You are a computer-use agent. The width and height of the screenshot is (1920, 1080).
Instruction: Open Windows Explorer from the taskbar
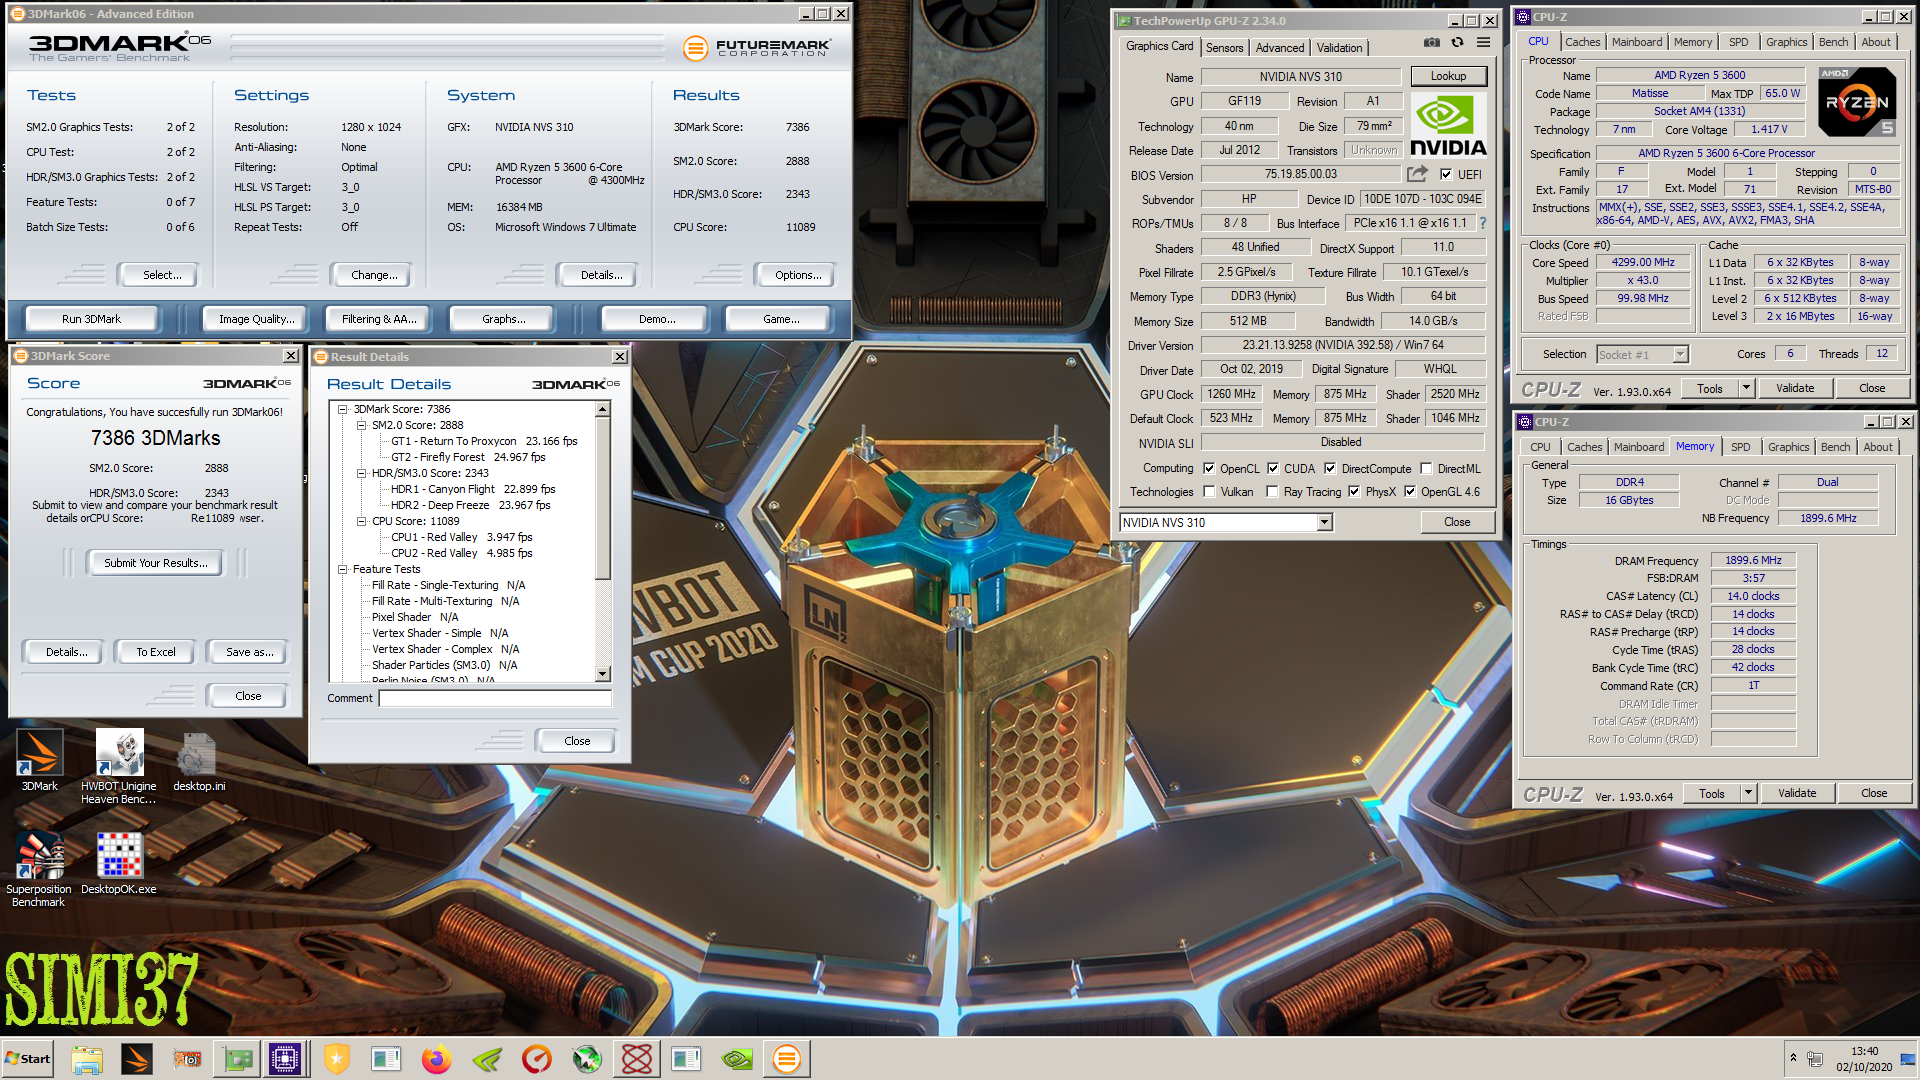point(87,1059)
